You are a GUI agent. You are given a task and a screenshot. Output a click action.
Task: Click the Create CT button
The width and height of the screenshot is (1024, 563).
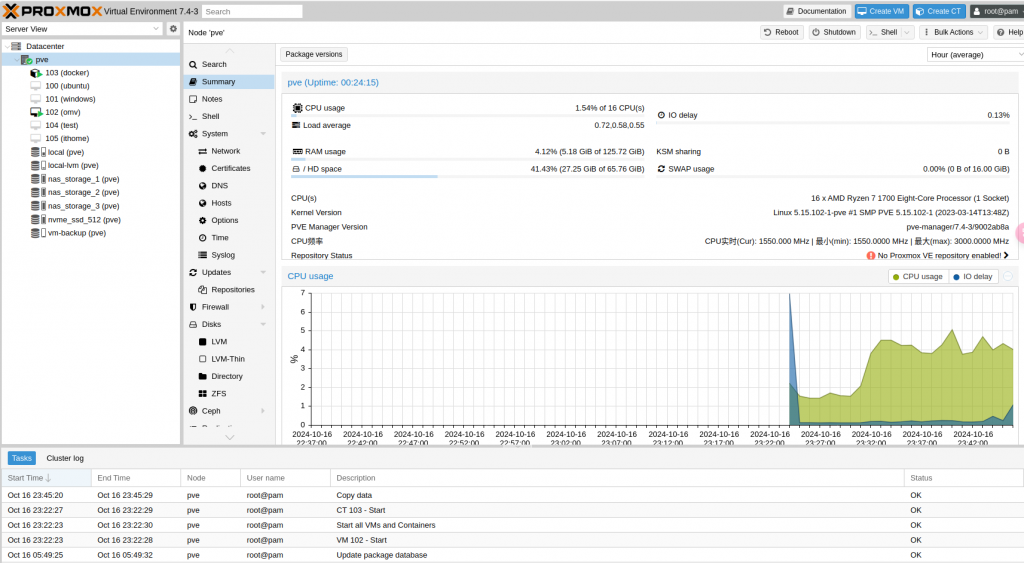point(938,11)
